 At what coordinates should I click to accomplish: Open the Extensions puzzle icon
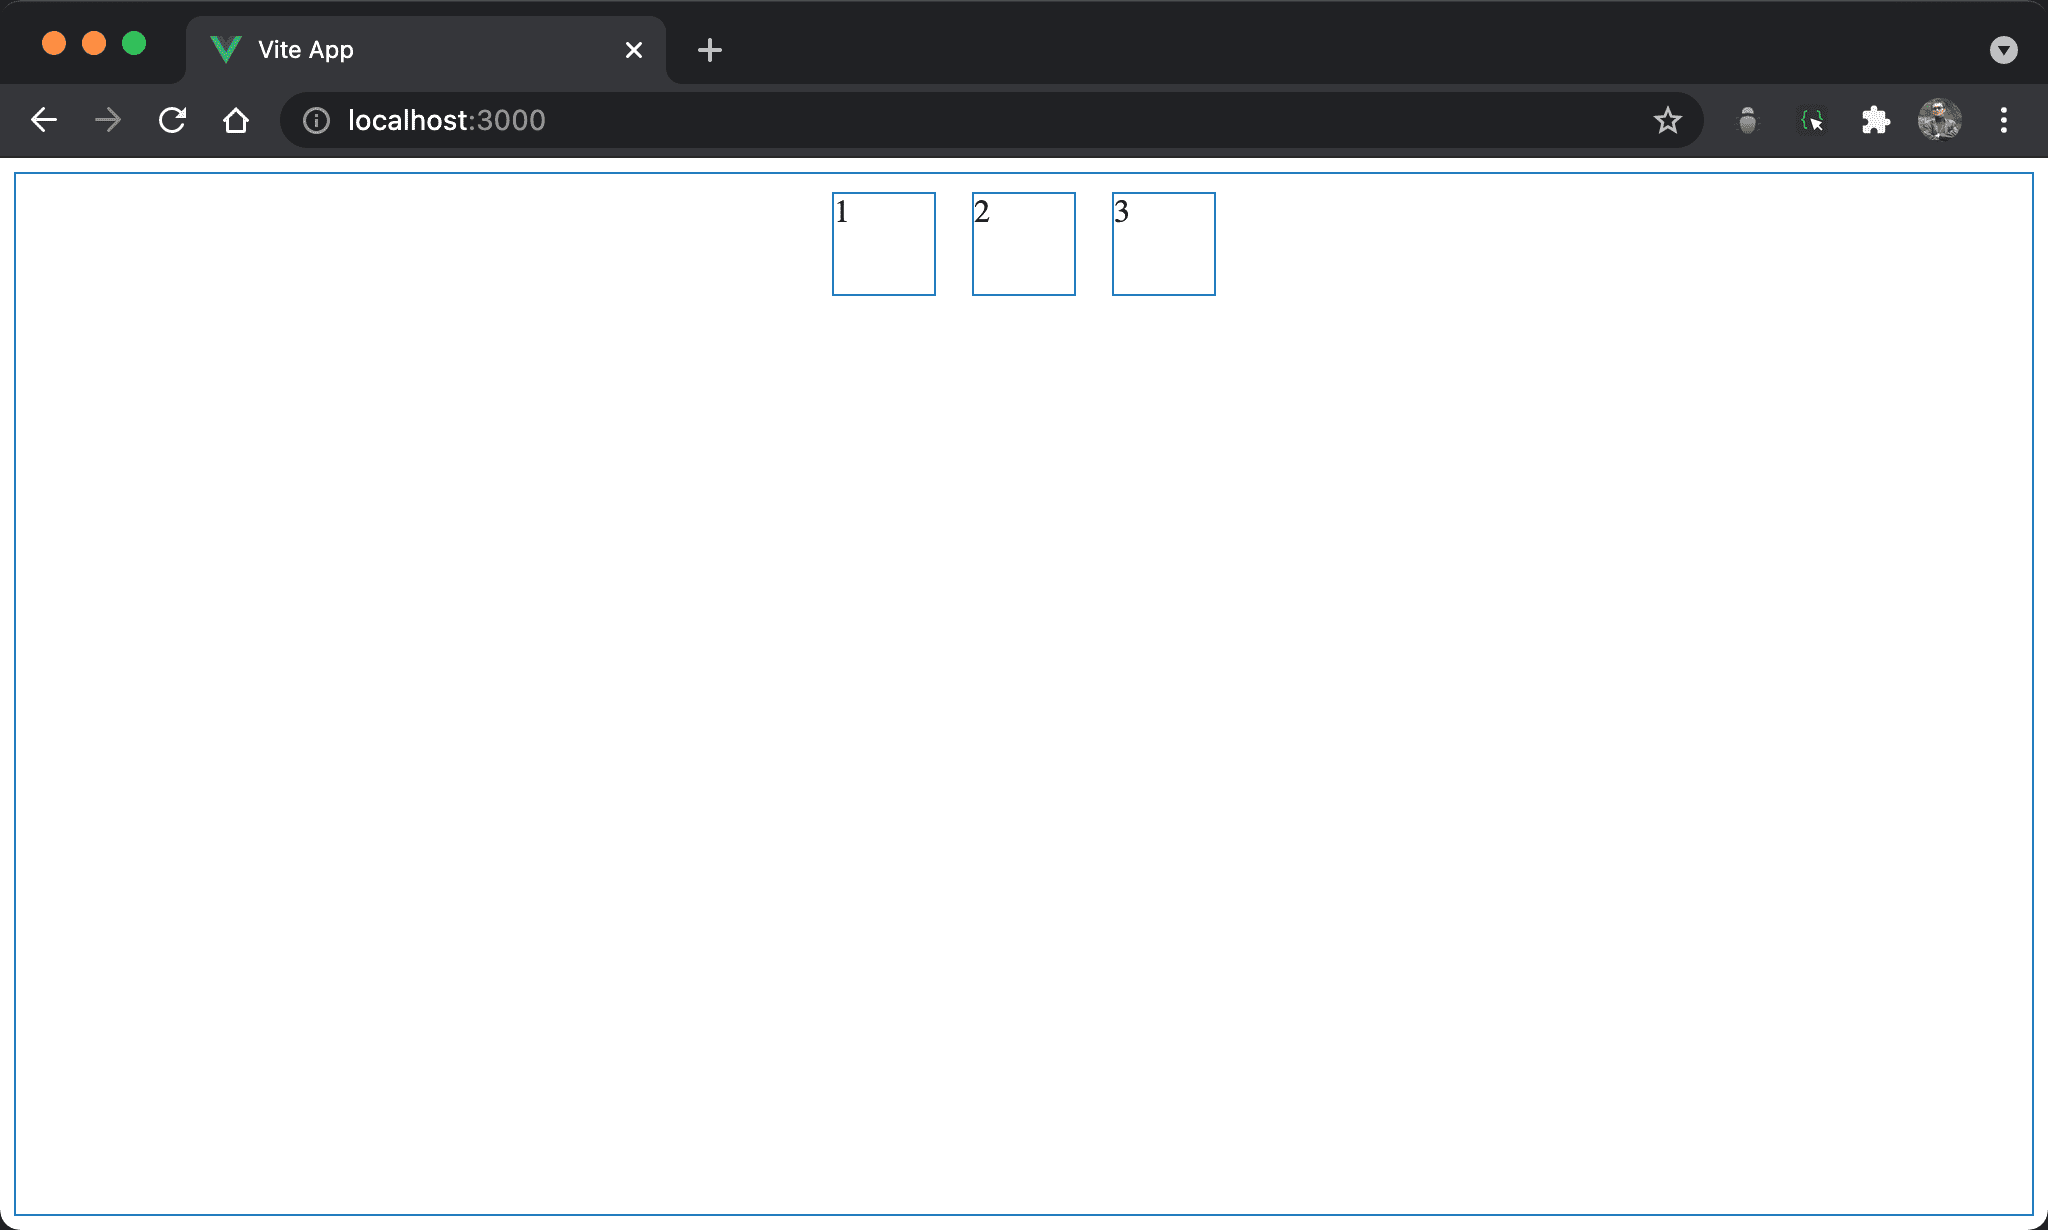tap(1875, 120)
